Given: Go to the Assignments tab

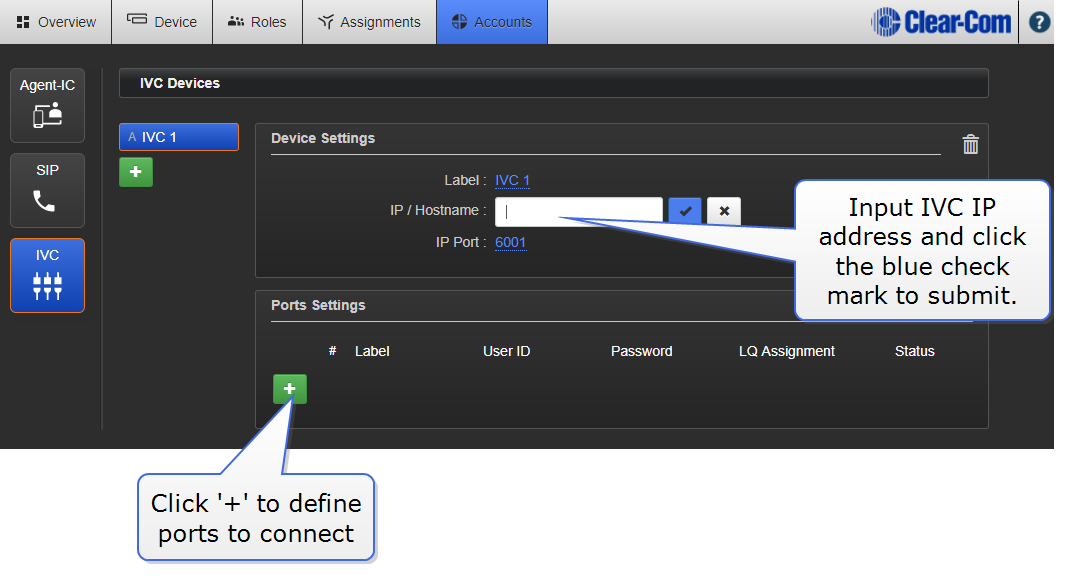Looking at the screenshot, I should pyautogui.click(x=369, y=22).
